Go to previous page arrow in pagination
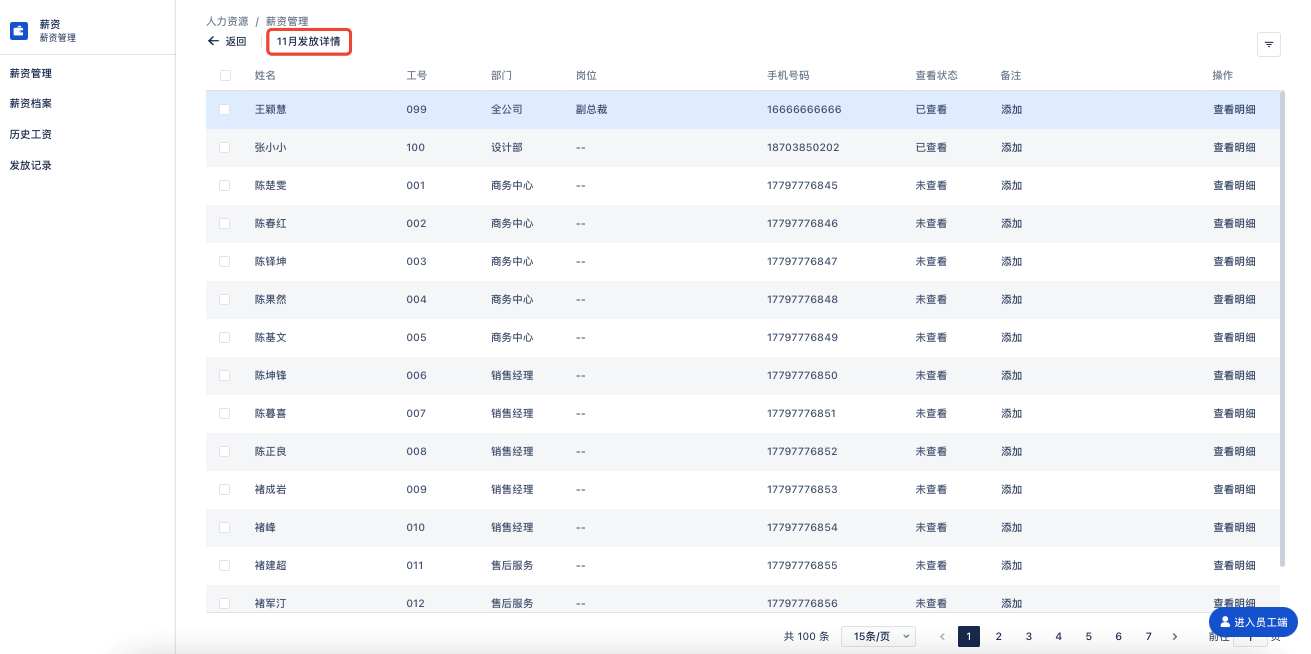 (x=941, y=636)
